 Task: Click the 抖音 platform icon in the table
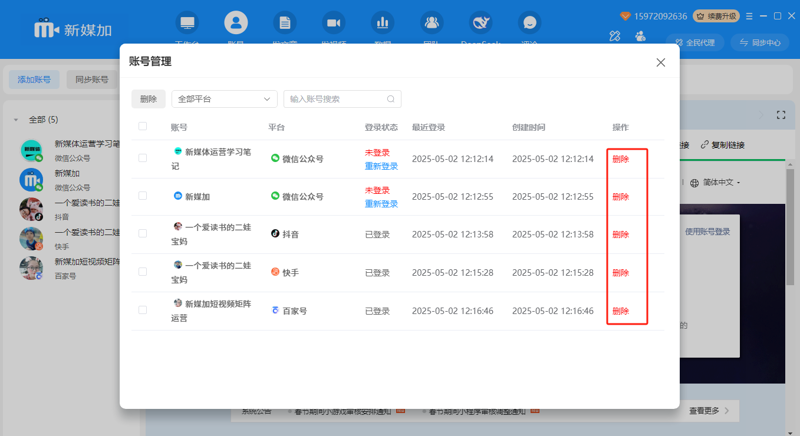(x=275, y=234)
